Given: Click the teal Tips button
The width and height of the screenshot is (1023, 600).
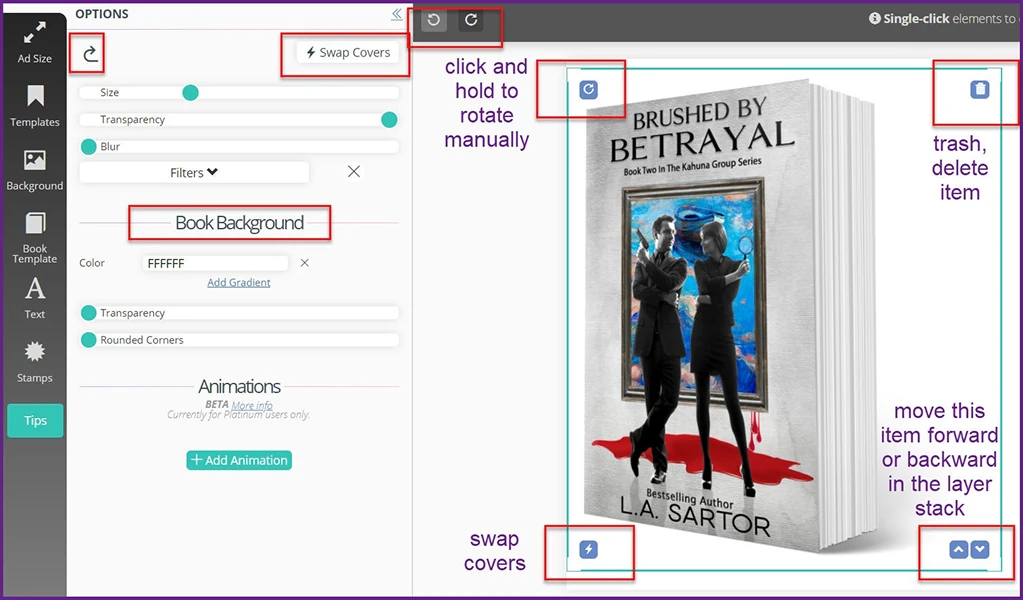Looking at the screenshot, I should click(35, 421).
